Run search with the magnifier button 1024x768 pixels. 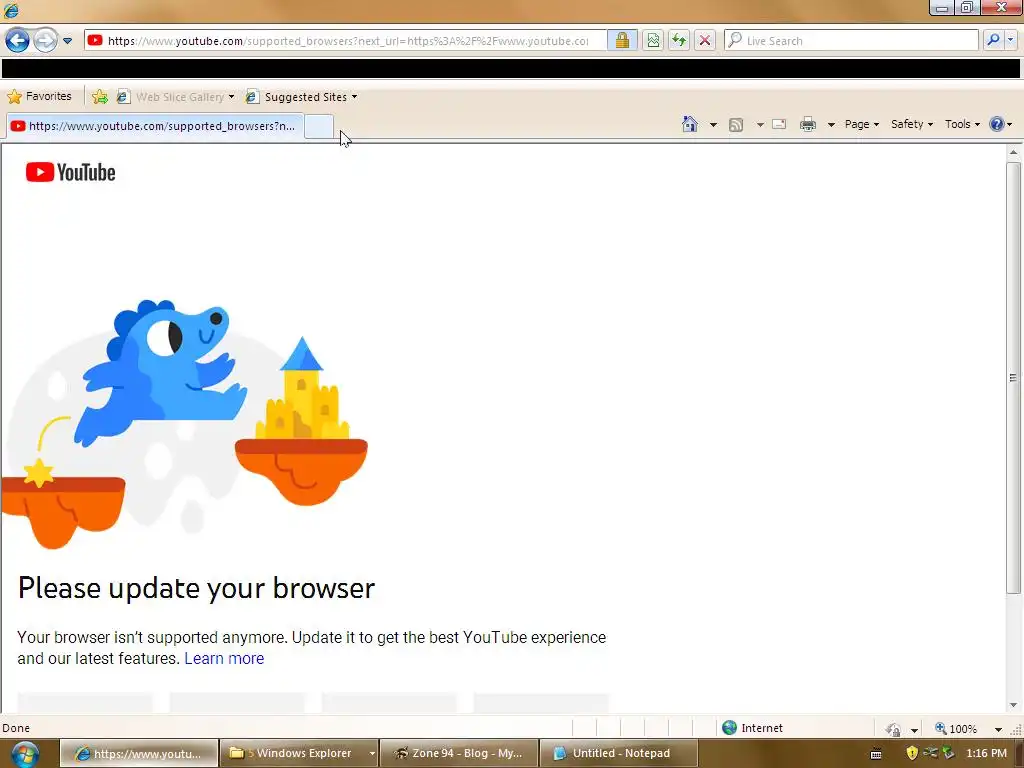click(x=993, y=40)
